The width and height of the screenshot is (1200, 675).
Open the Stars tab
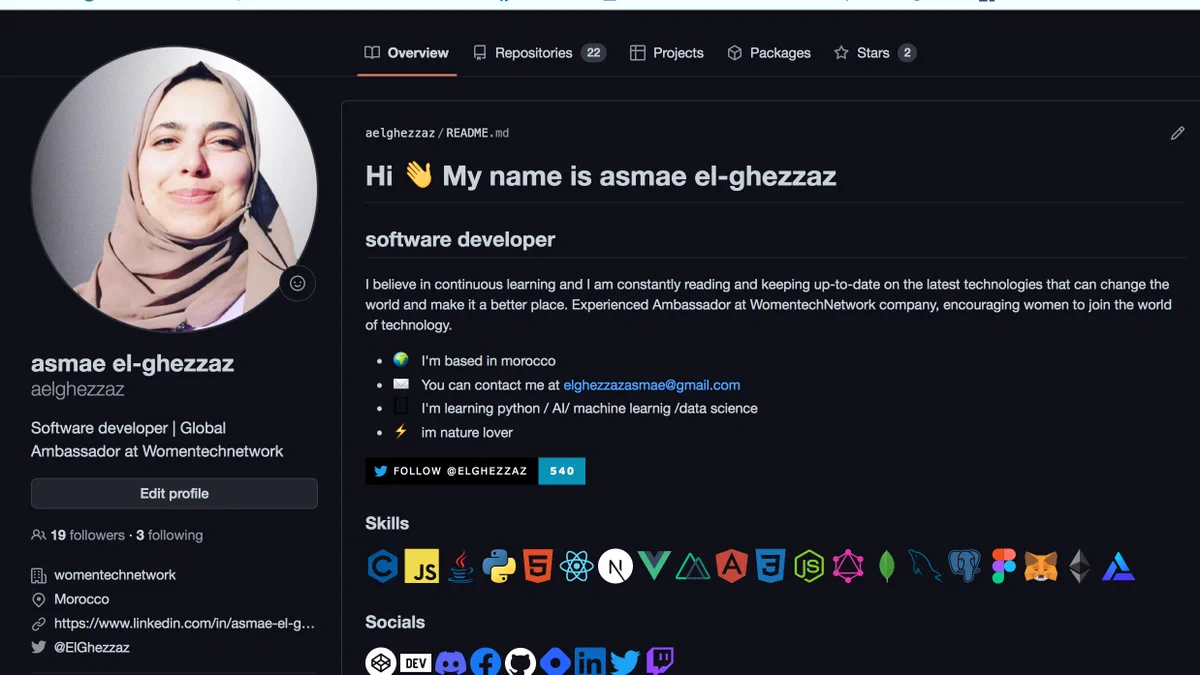coord(874,53)
